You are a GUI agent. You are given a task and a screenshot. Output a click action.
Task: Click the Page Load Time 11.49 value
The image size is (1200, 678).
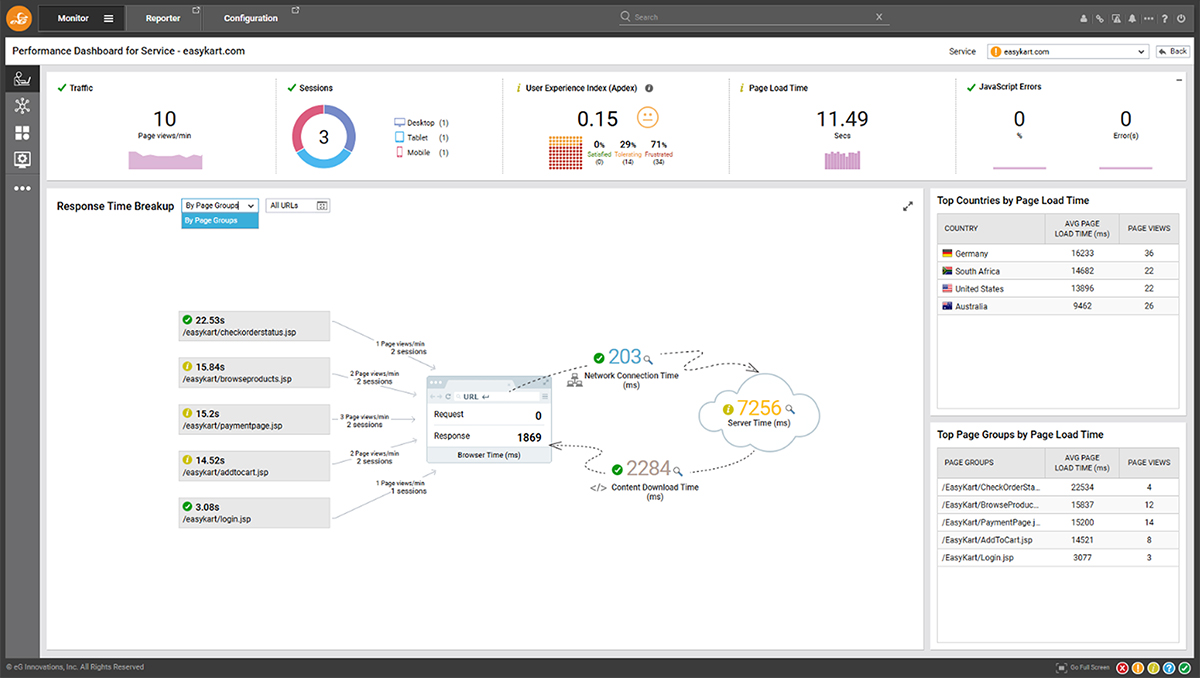pos(842,119)
